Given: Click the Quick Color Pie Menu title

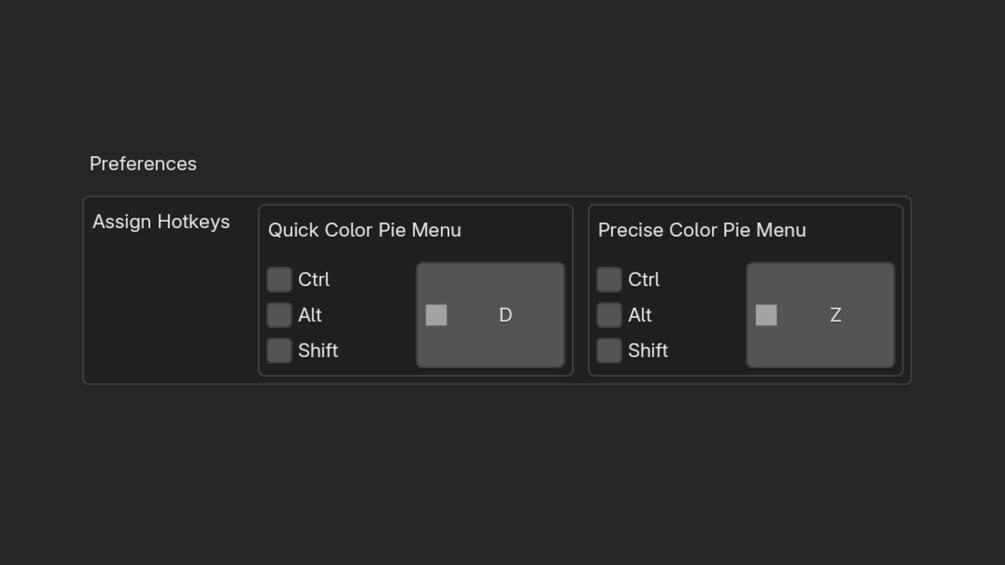Looking at the screenshot, I should point(364,230).
